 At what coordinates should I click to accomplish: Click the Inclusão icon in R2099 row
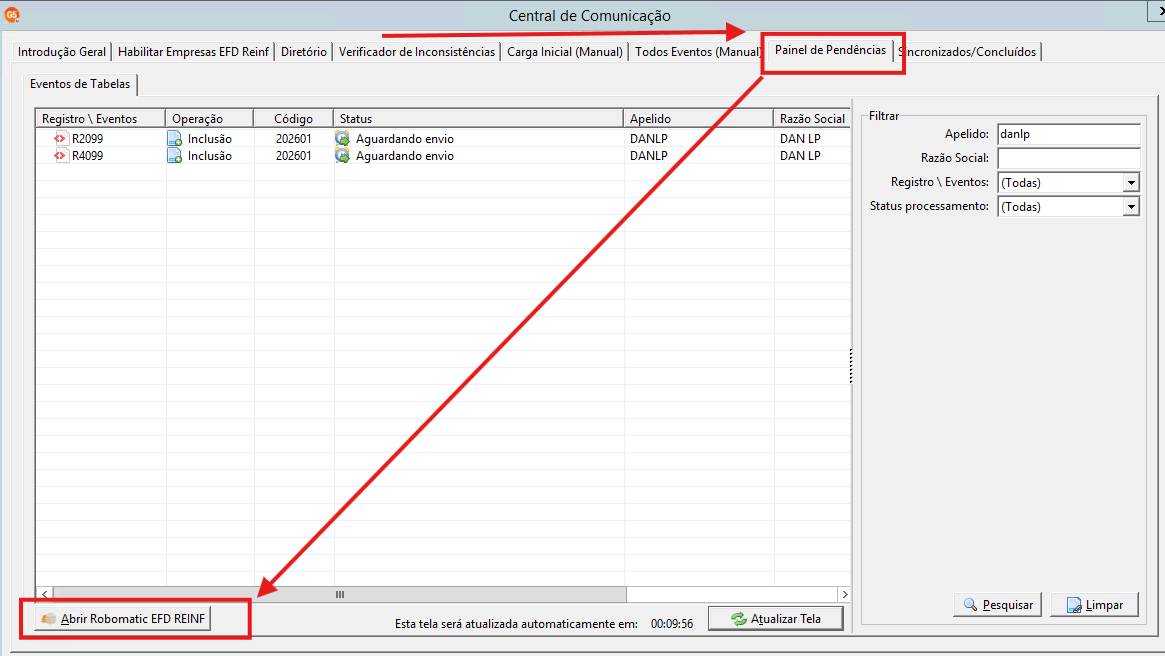coord(175,138)
